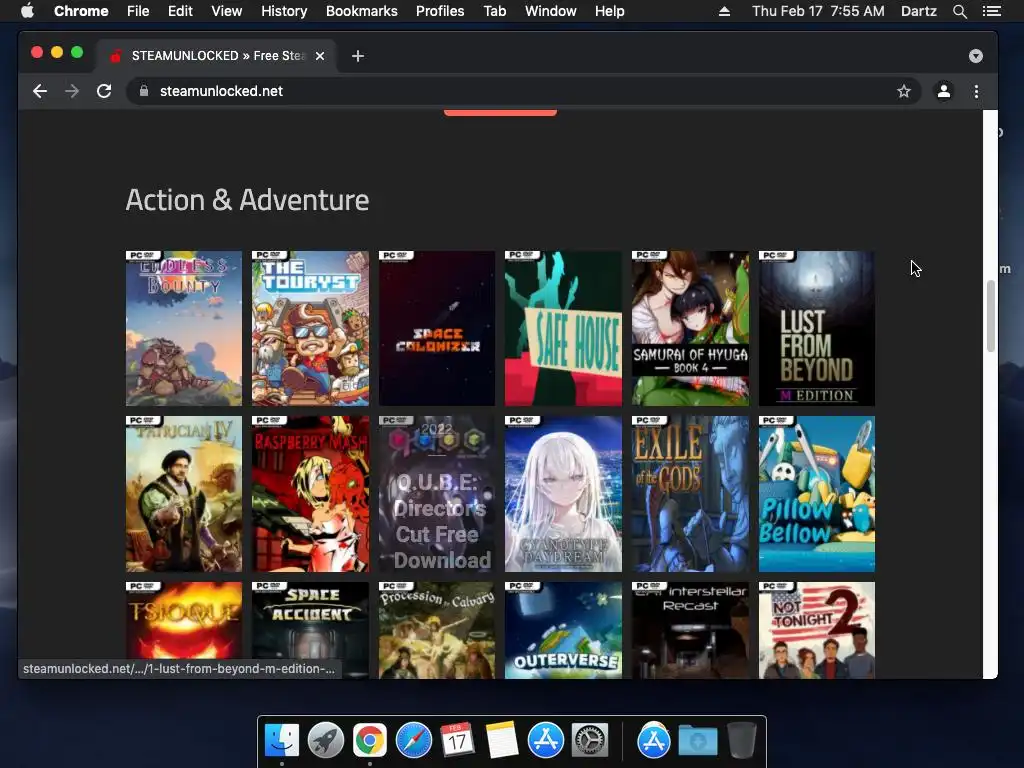This screenshot has width=1024, height=768.
Task: Close the STEAMUNLOCKED tab
Action: coord(320,56)
